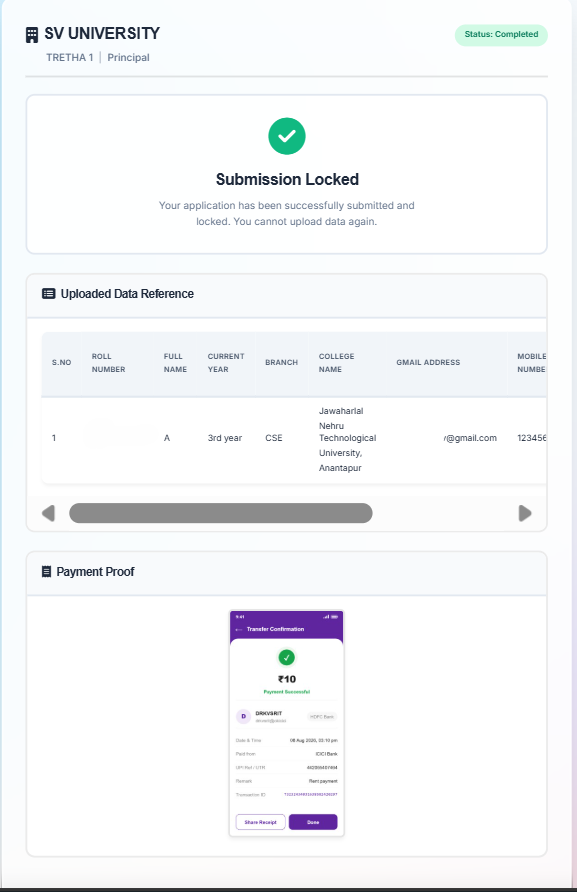The width and height of the screenshot is (577, 892).
Task: Click the purple D avatar in the receipt
Action: (244, 716)
